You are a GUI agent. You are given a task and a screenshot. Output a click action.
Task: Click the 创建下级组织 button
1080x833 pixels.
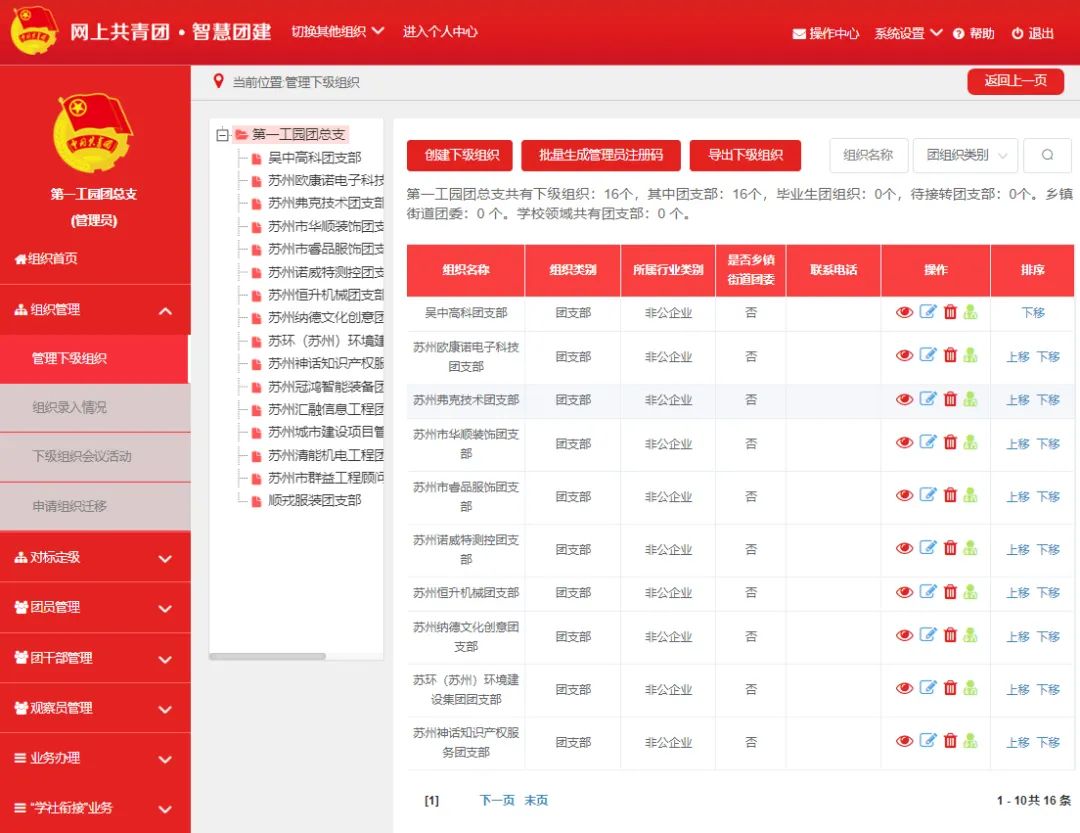[x=460, y=155]
